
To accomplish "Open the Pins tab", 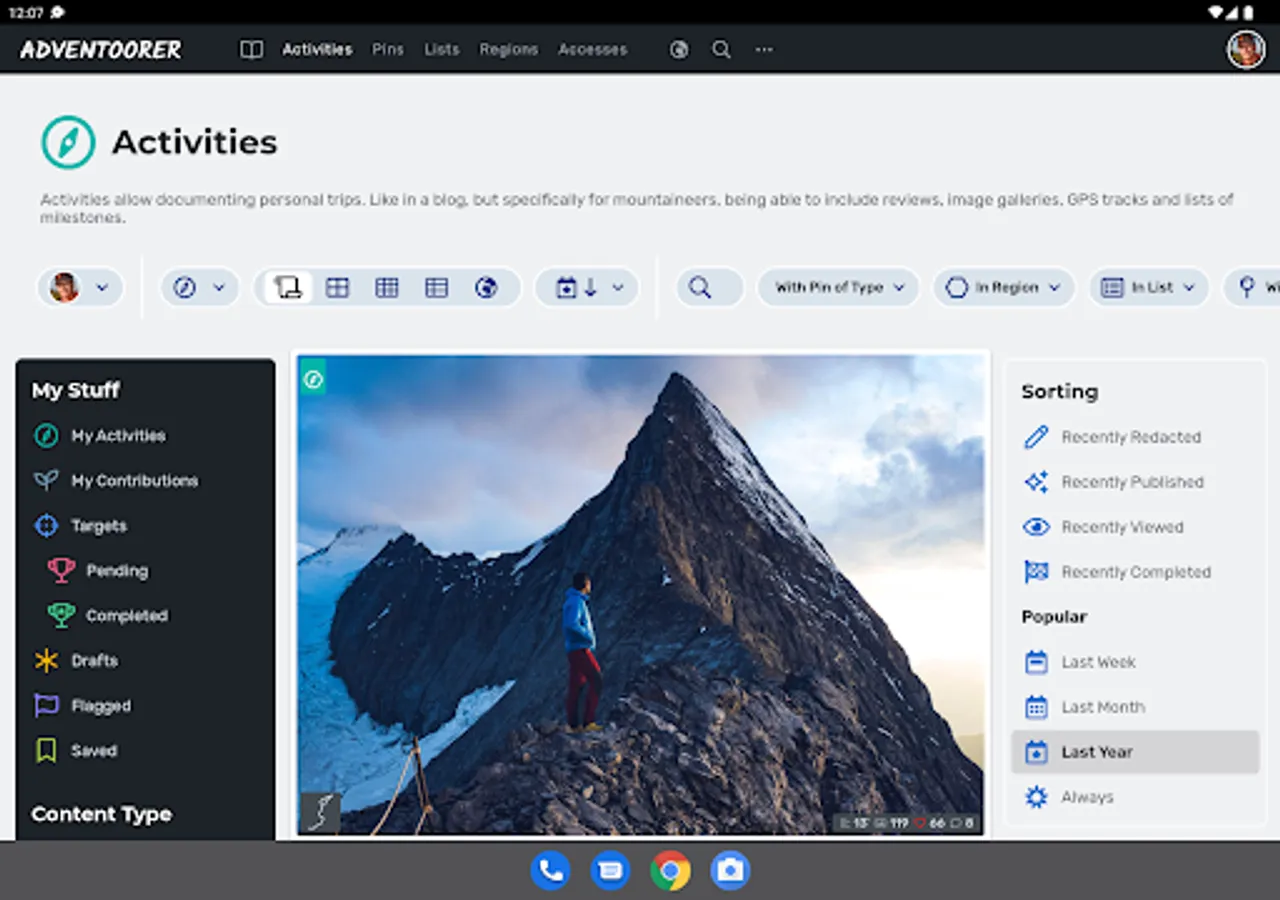I will click(x=387, y=49).
